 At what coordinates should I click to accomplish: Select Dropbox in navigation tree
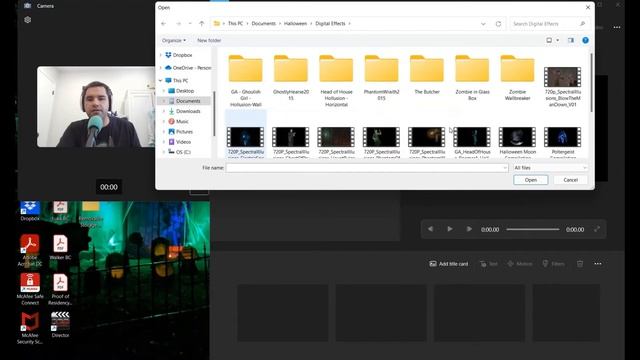(x=182, y=55)
